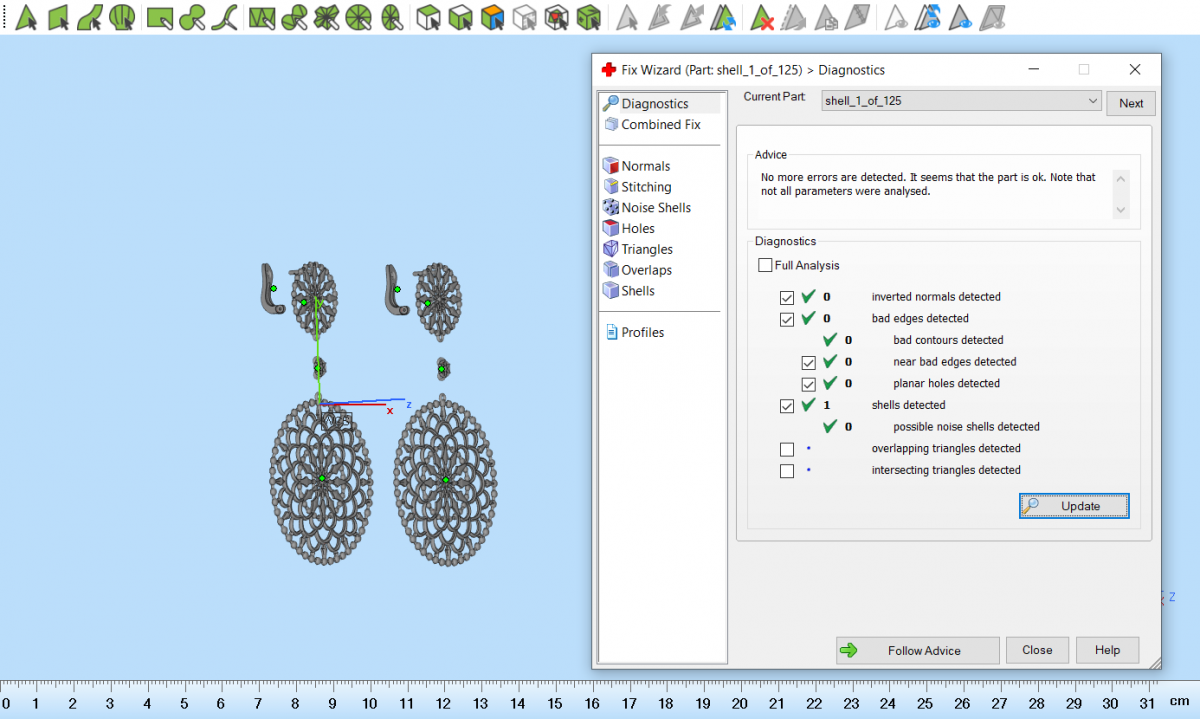Image resolution: width=1200 pixels, height=719 pixels.
Task: Tick the intersecting triangles detected checkbox
Action: click(x=787, y=471)
